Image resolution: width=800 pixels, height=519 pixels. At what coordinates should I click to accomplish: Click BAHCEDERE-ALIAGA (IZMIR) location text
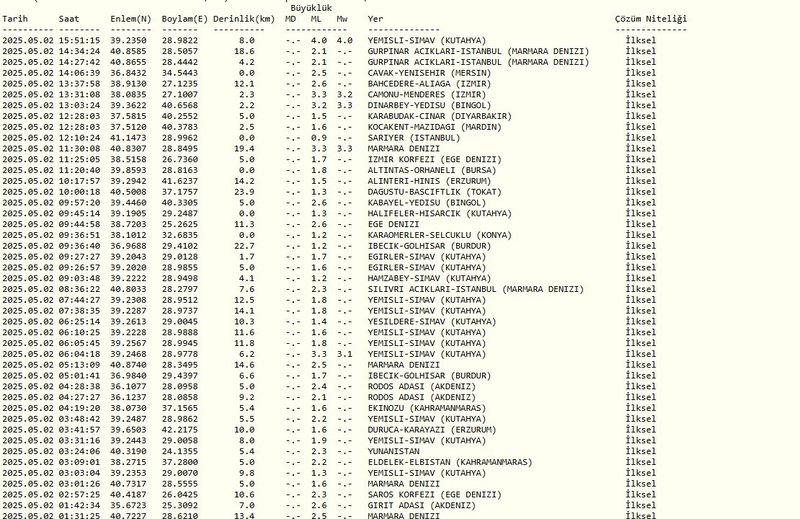click(429, 84)
